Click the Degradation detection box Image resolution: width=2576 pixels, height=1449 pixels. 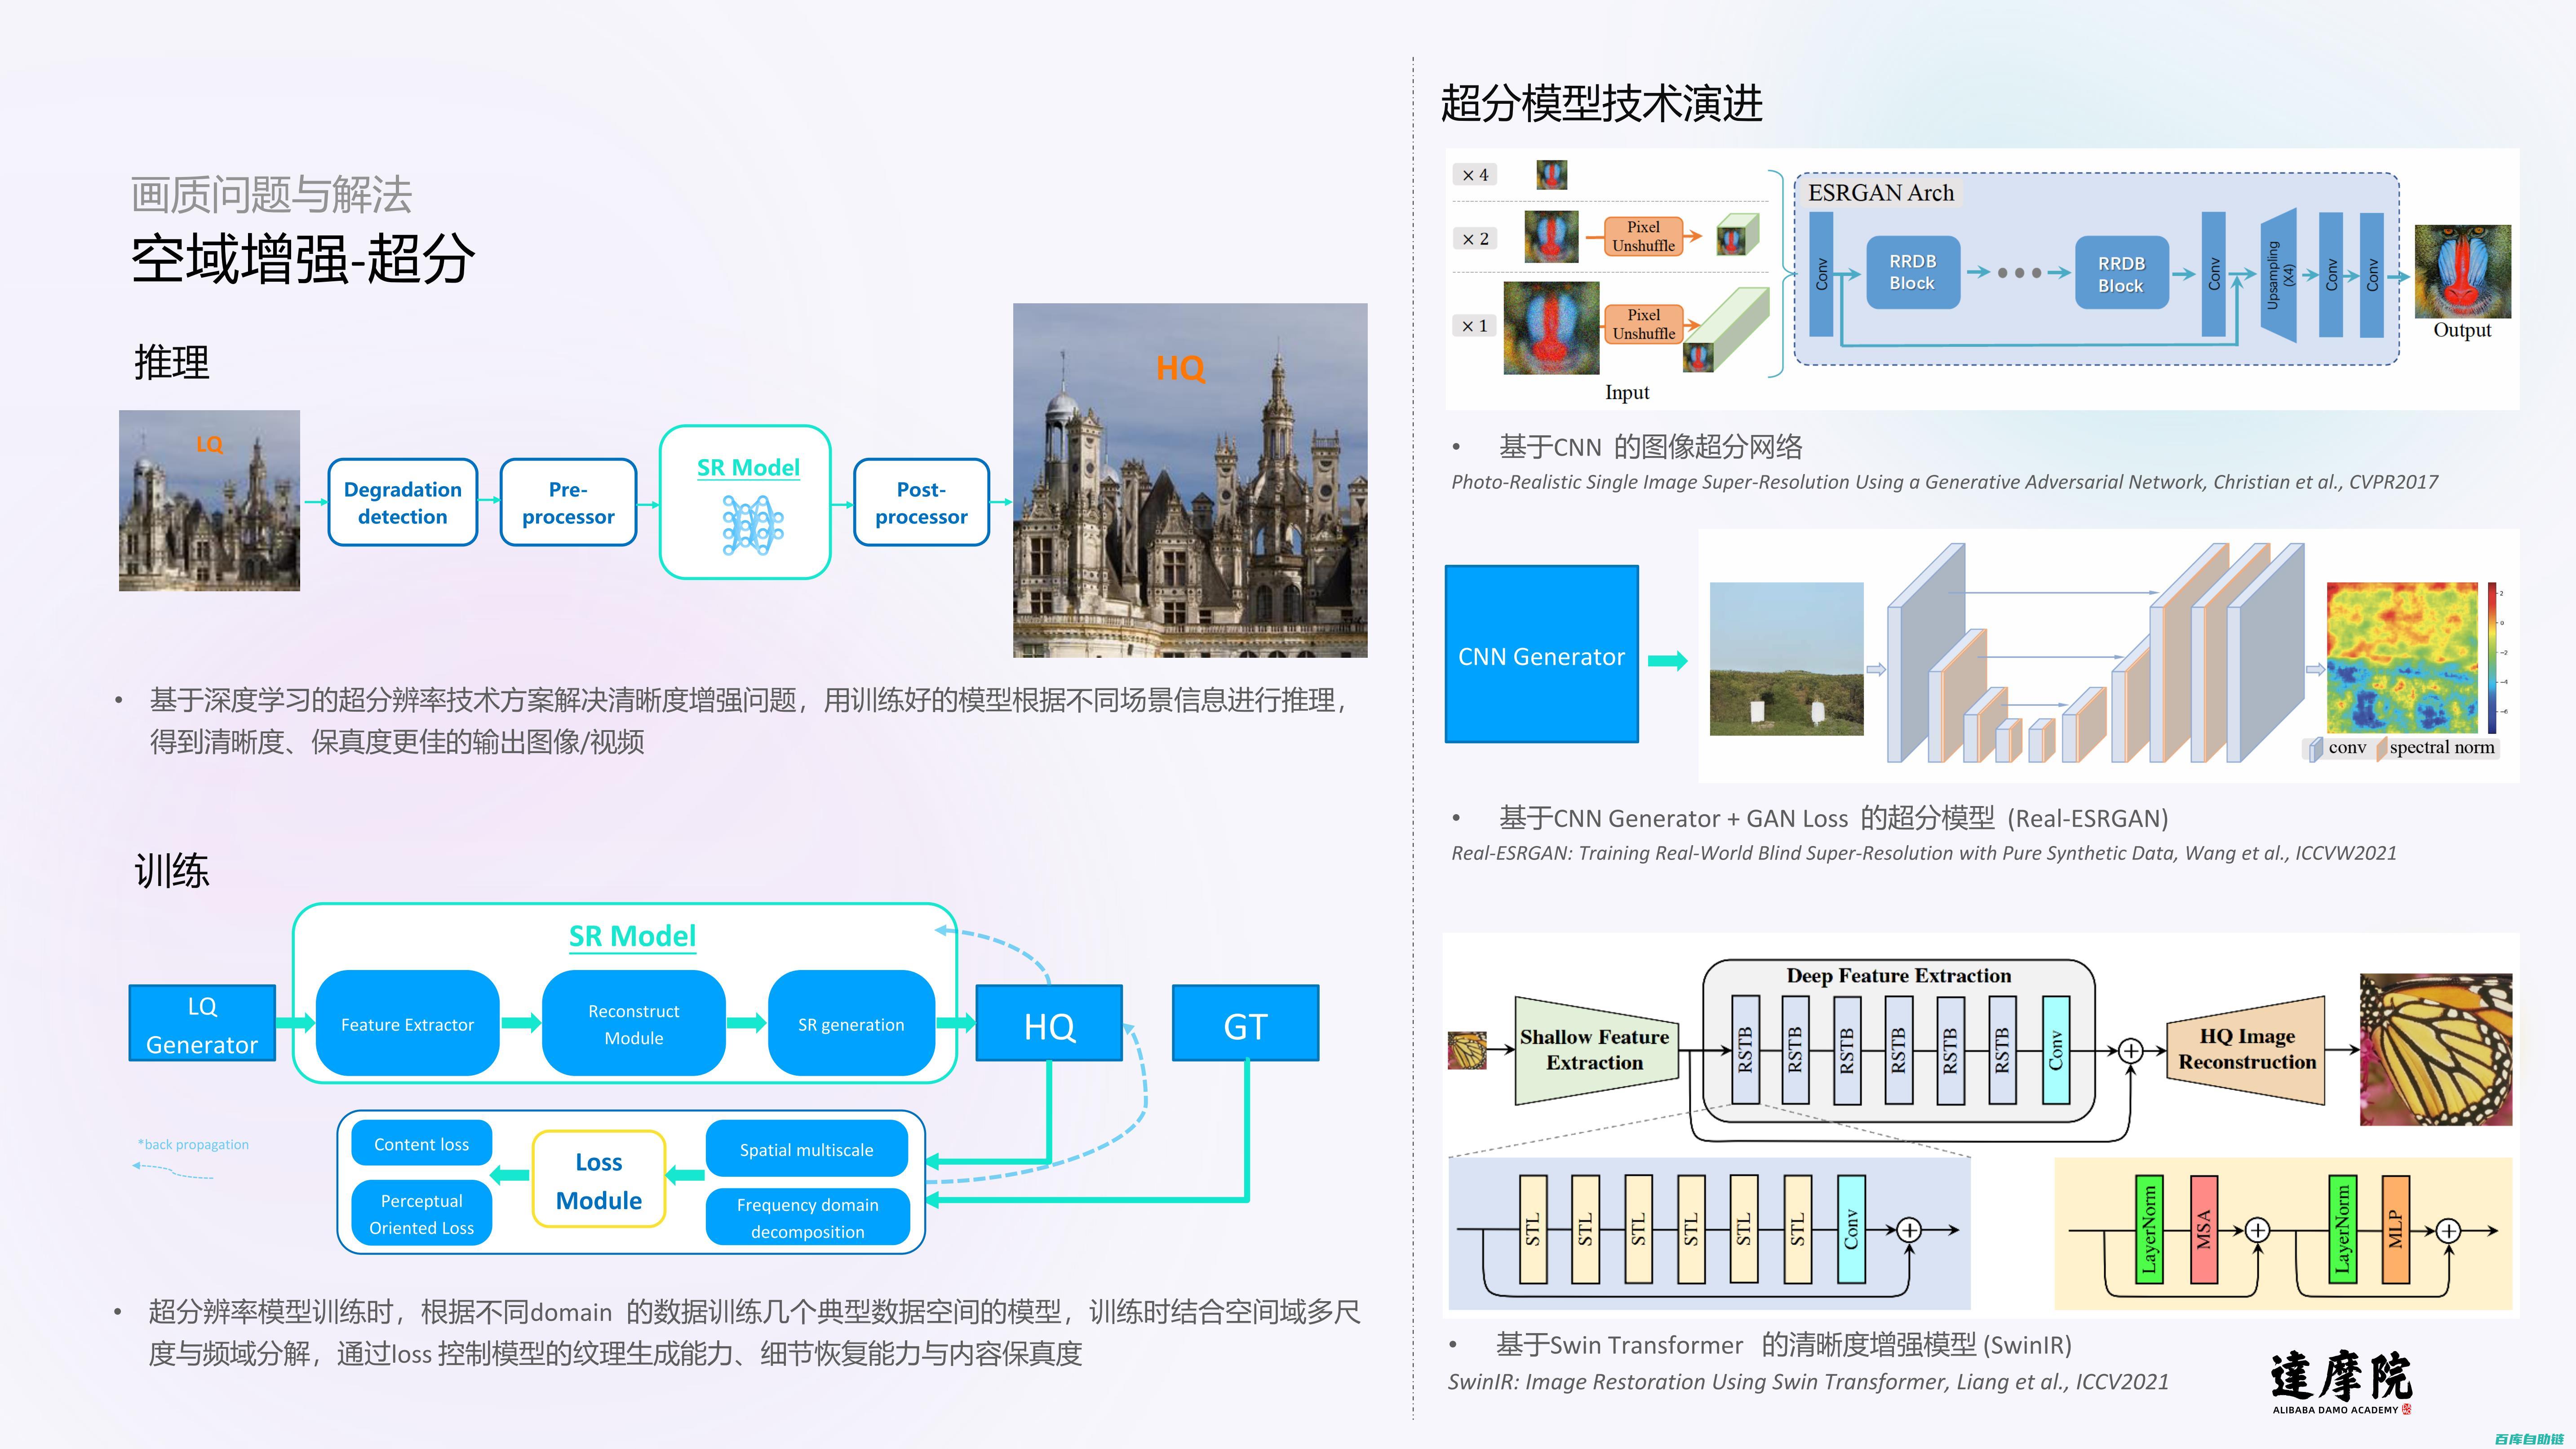coord(403,502)
